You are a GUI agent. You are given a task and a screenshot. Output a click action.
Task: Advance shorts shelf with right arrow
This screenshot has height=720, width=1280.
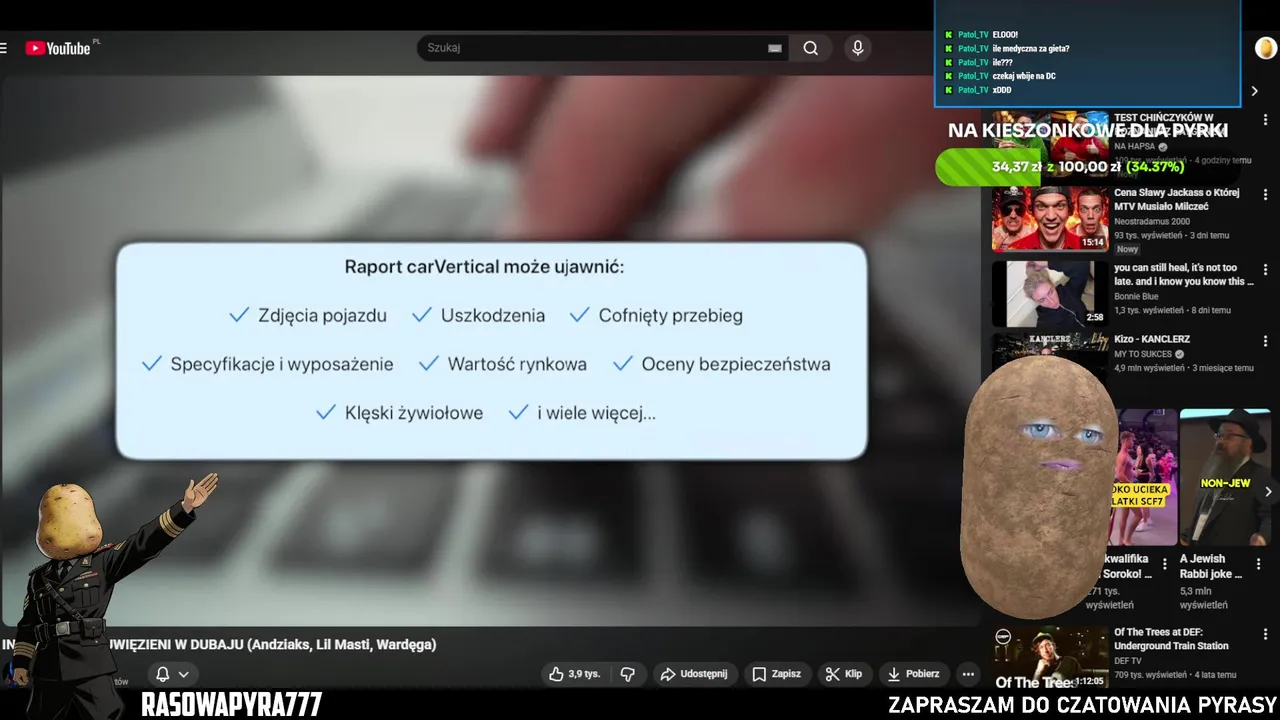pyautogui.click(x=1268, y=491)
